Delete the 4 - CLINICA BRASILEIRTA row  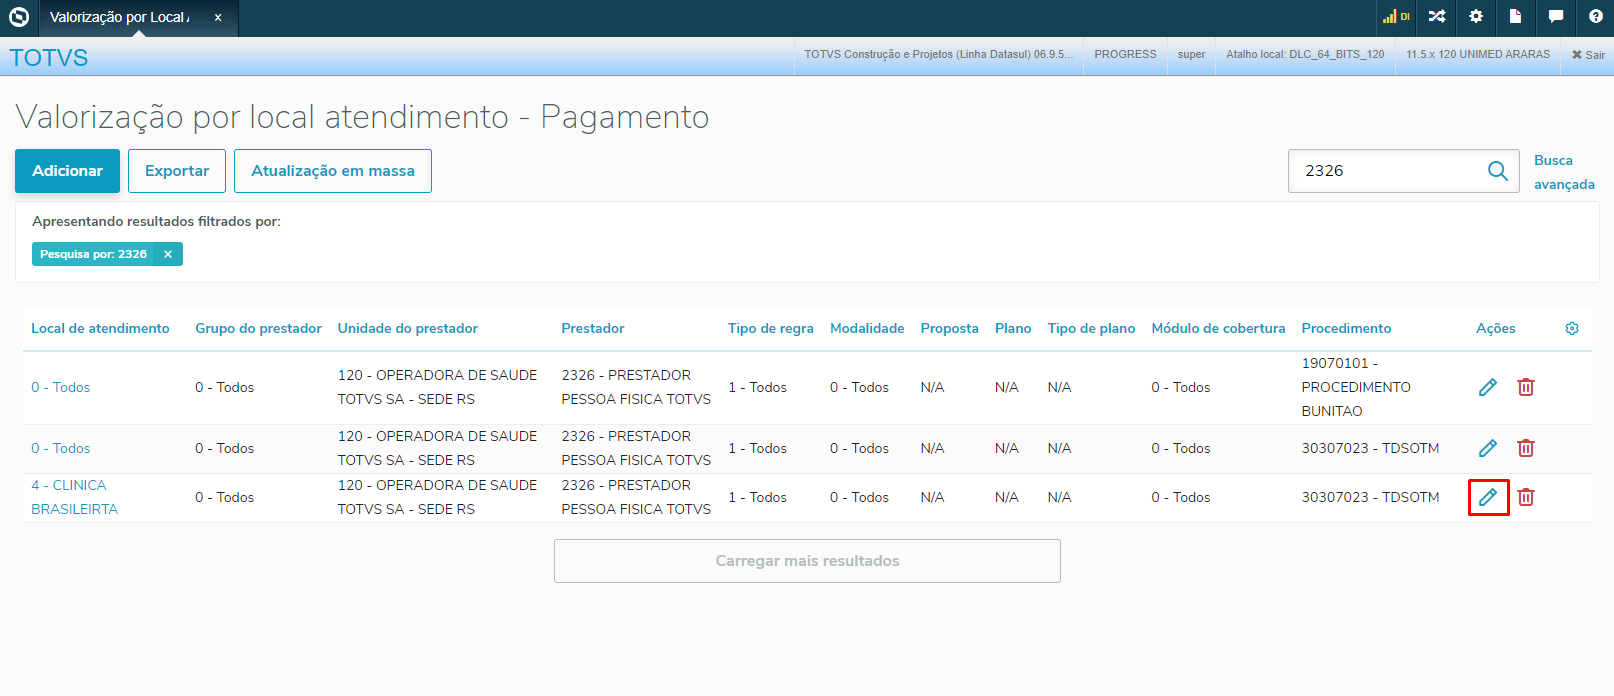[1526, 497]
